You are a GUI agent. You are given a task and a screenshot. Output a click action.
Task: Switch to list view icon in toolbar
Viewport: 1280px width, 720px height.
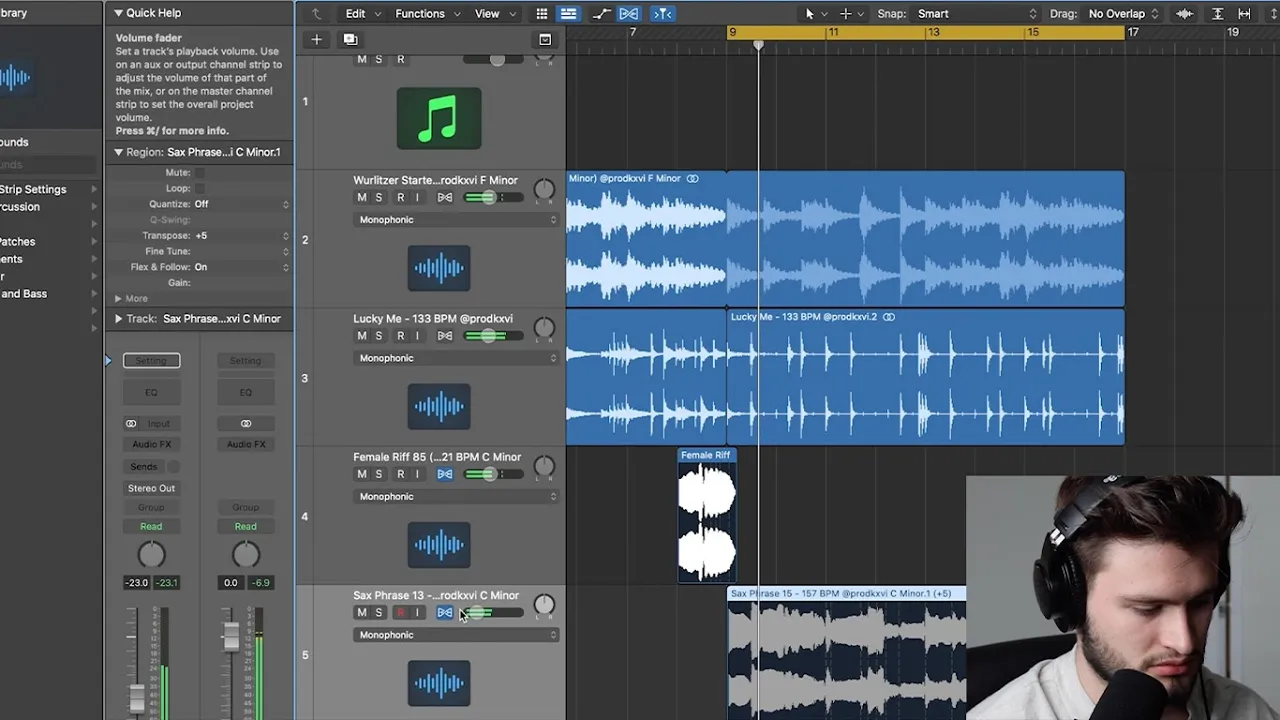(x=568, y=14)
